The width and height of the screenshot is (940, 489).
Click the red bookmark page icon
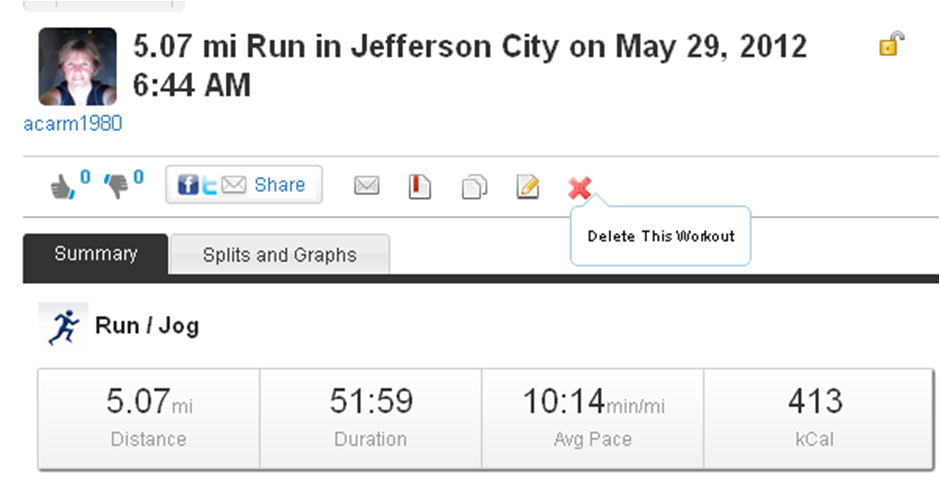420,186
